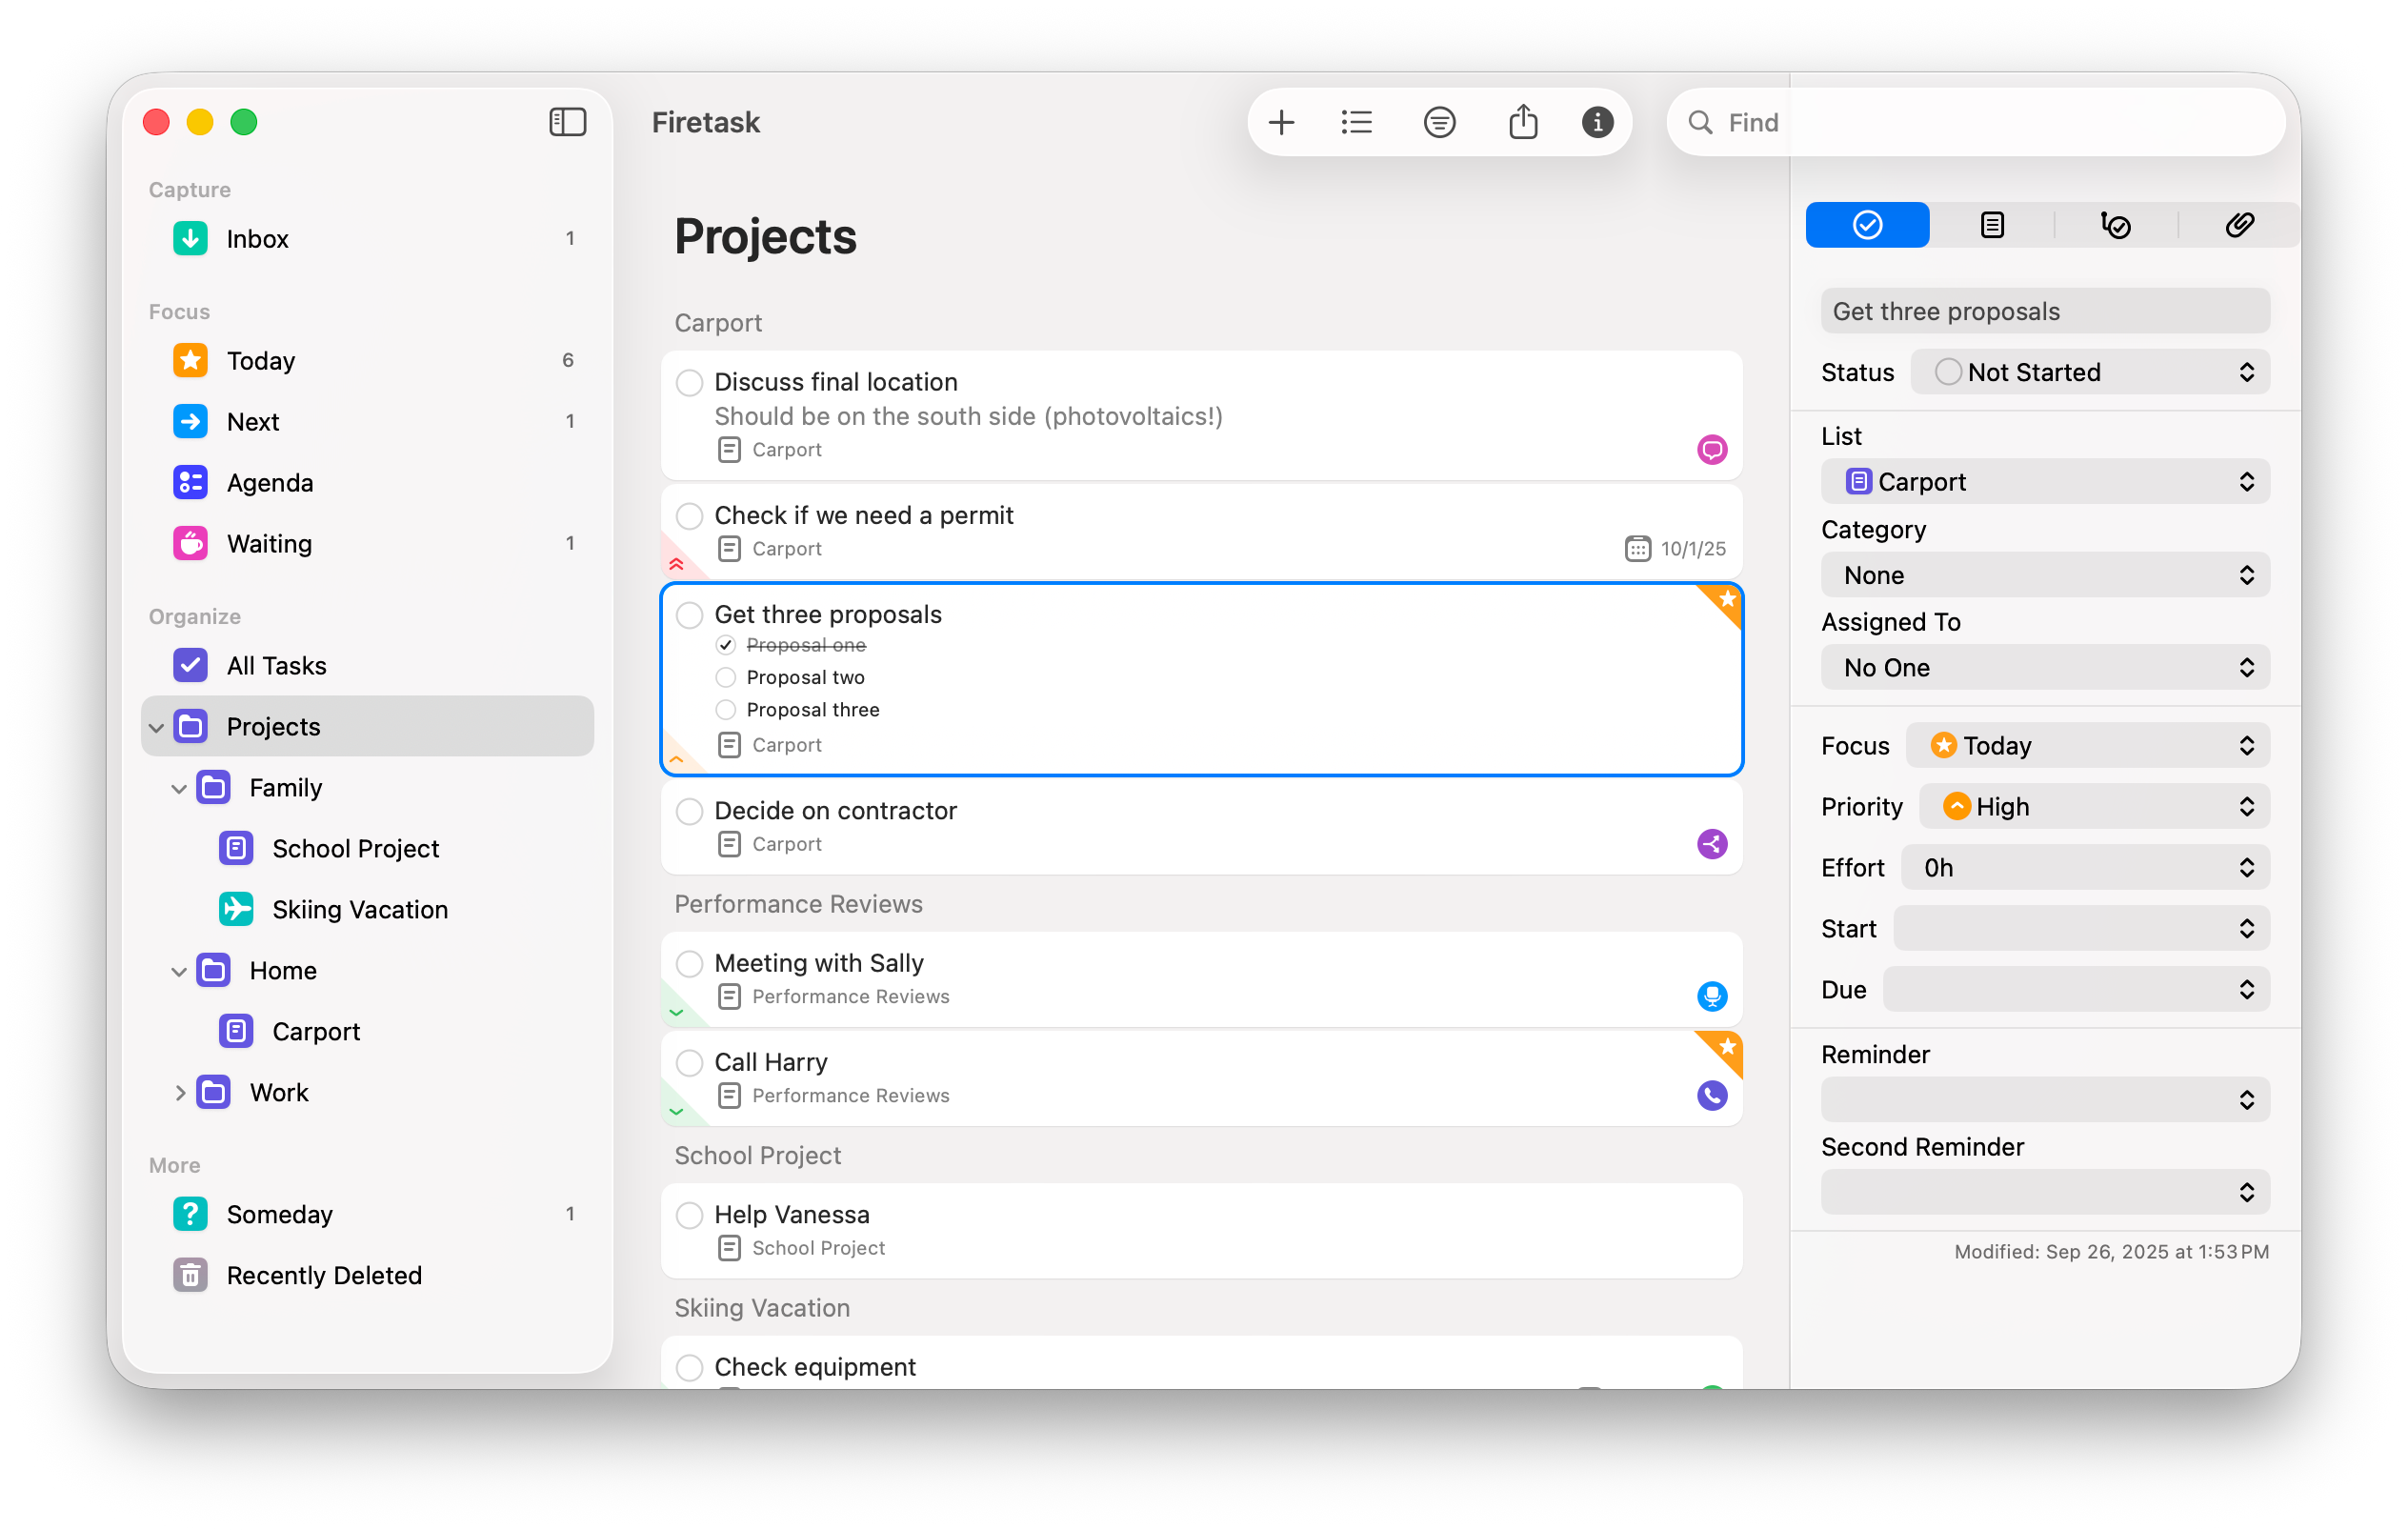
Task: Click the plus add-task toolbar icon
Action: 1281,123
